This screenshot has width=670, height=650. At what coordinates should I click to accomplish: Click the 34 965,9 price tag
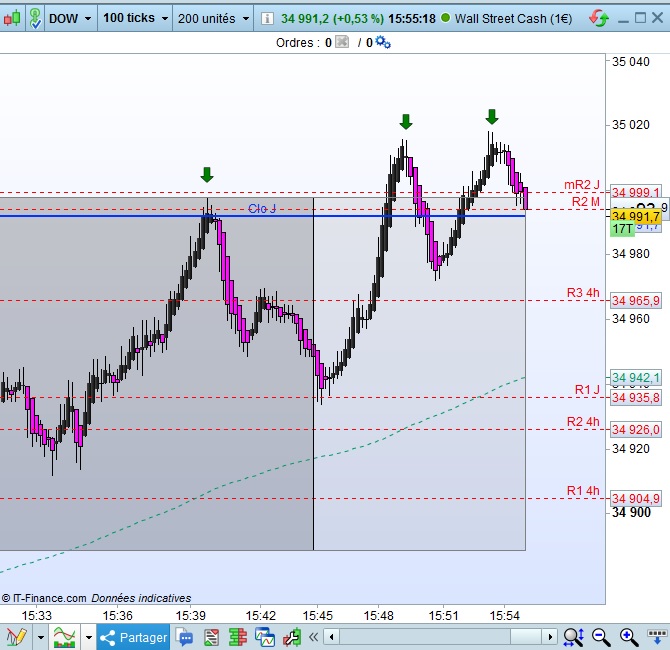click(x=635, y=300)
